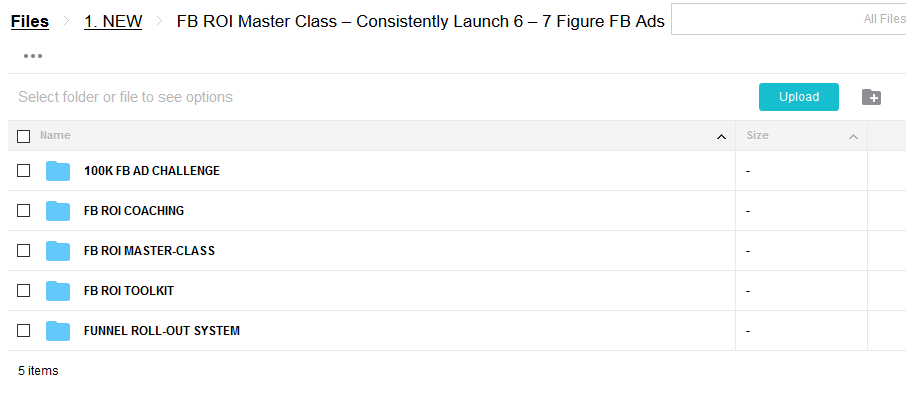Image resolution: width=906 pixels, height=414 pixels.
Task: Toggle the Name column sort arrow
Action: click(721, 137)
